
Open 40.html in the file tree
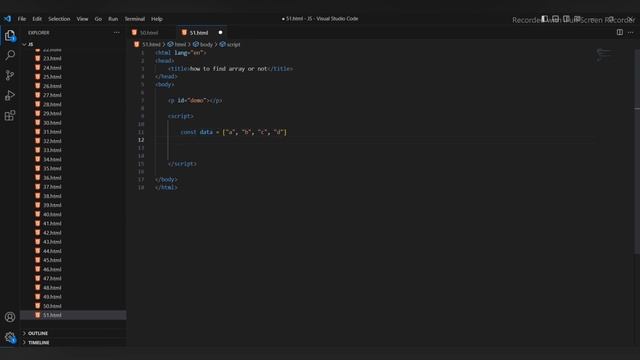tap(52, 214)
